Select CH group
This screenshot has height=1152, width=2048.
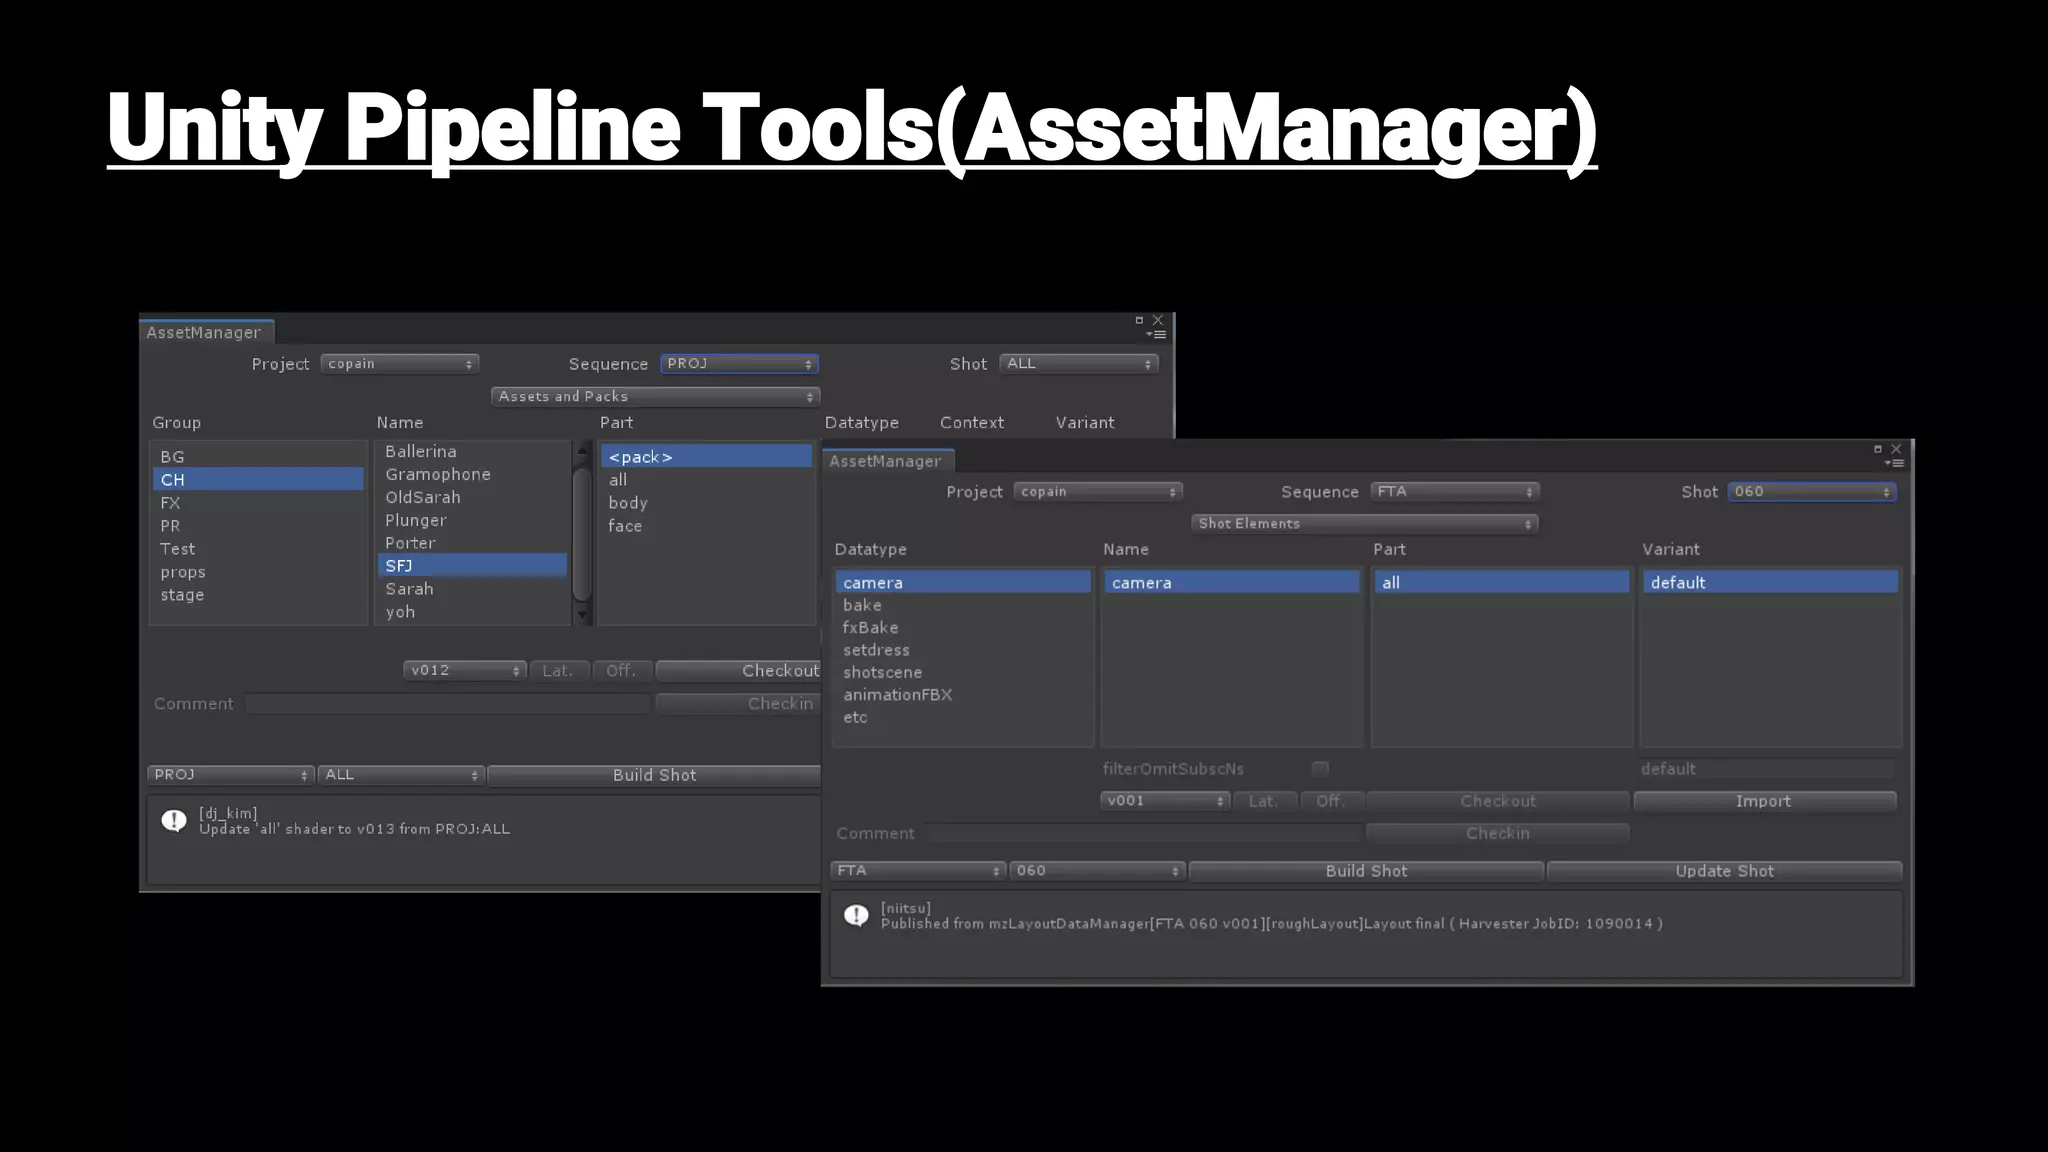click(x=258, y=480)
